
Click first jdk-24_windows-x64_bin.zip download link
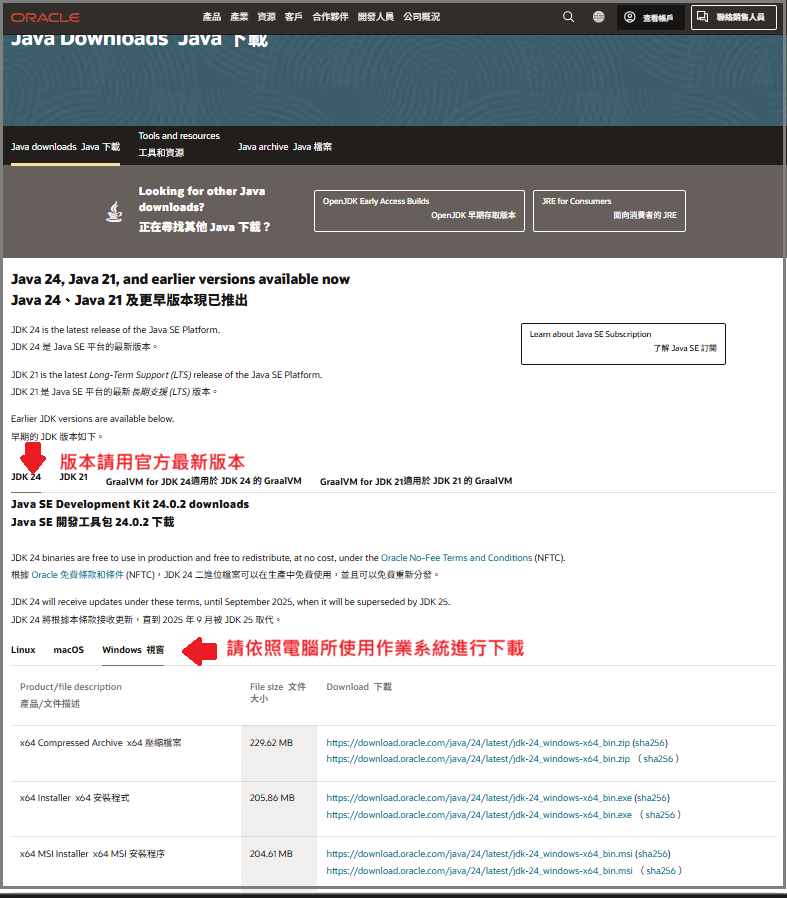[478, 743]
